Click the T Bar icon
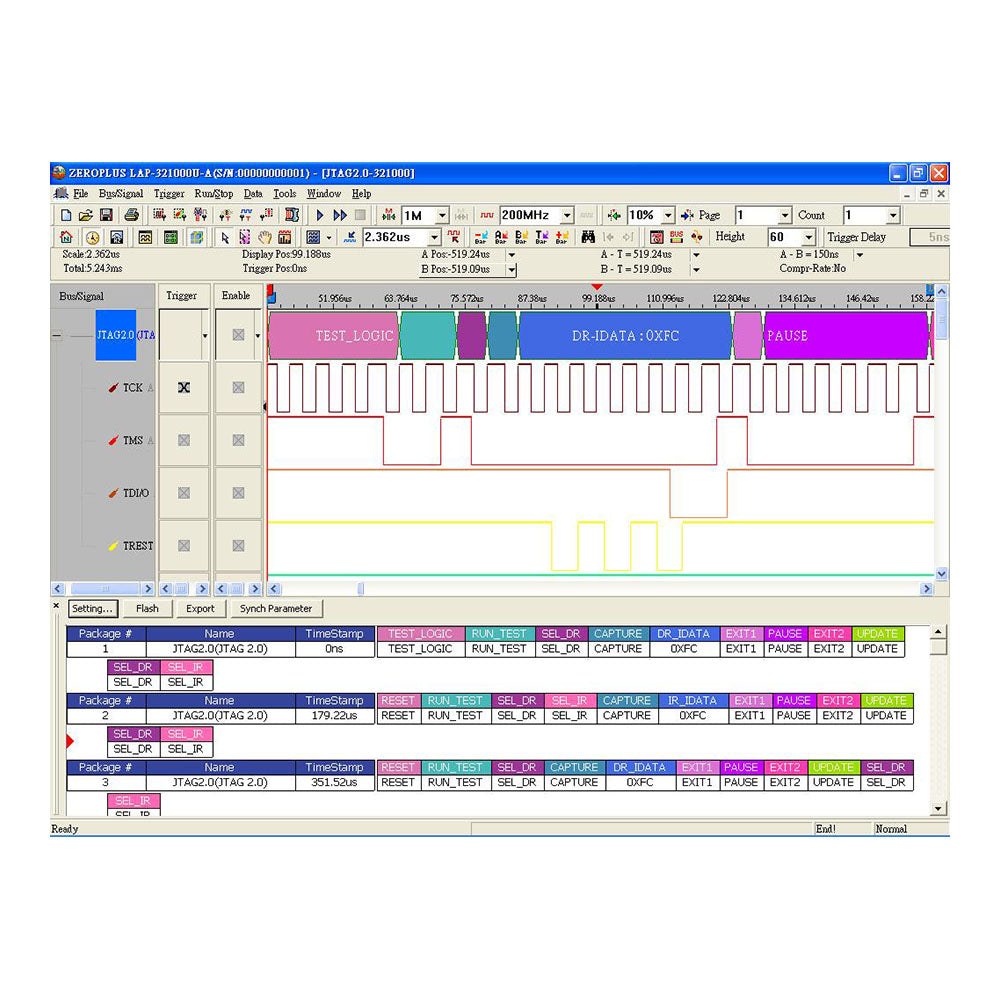Viewport: 1000px width, 1000px height. 541,237
